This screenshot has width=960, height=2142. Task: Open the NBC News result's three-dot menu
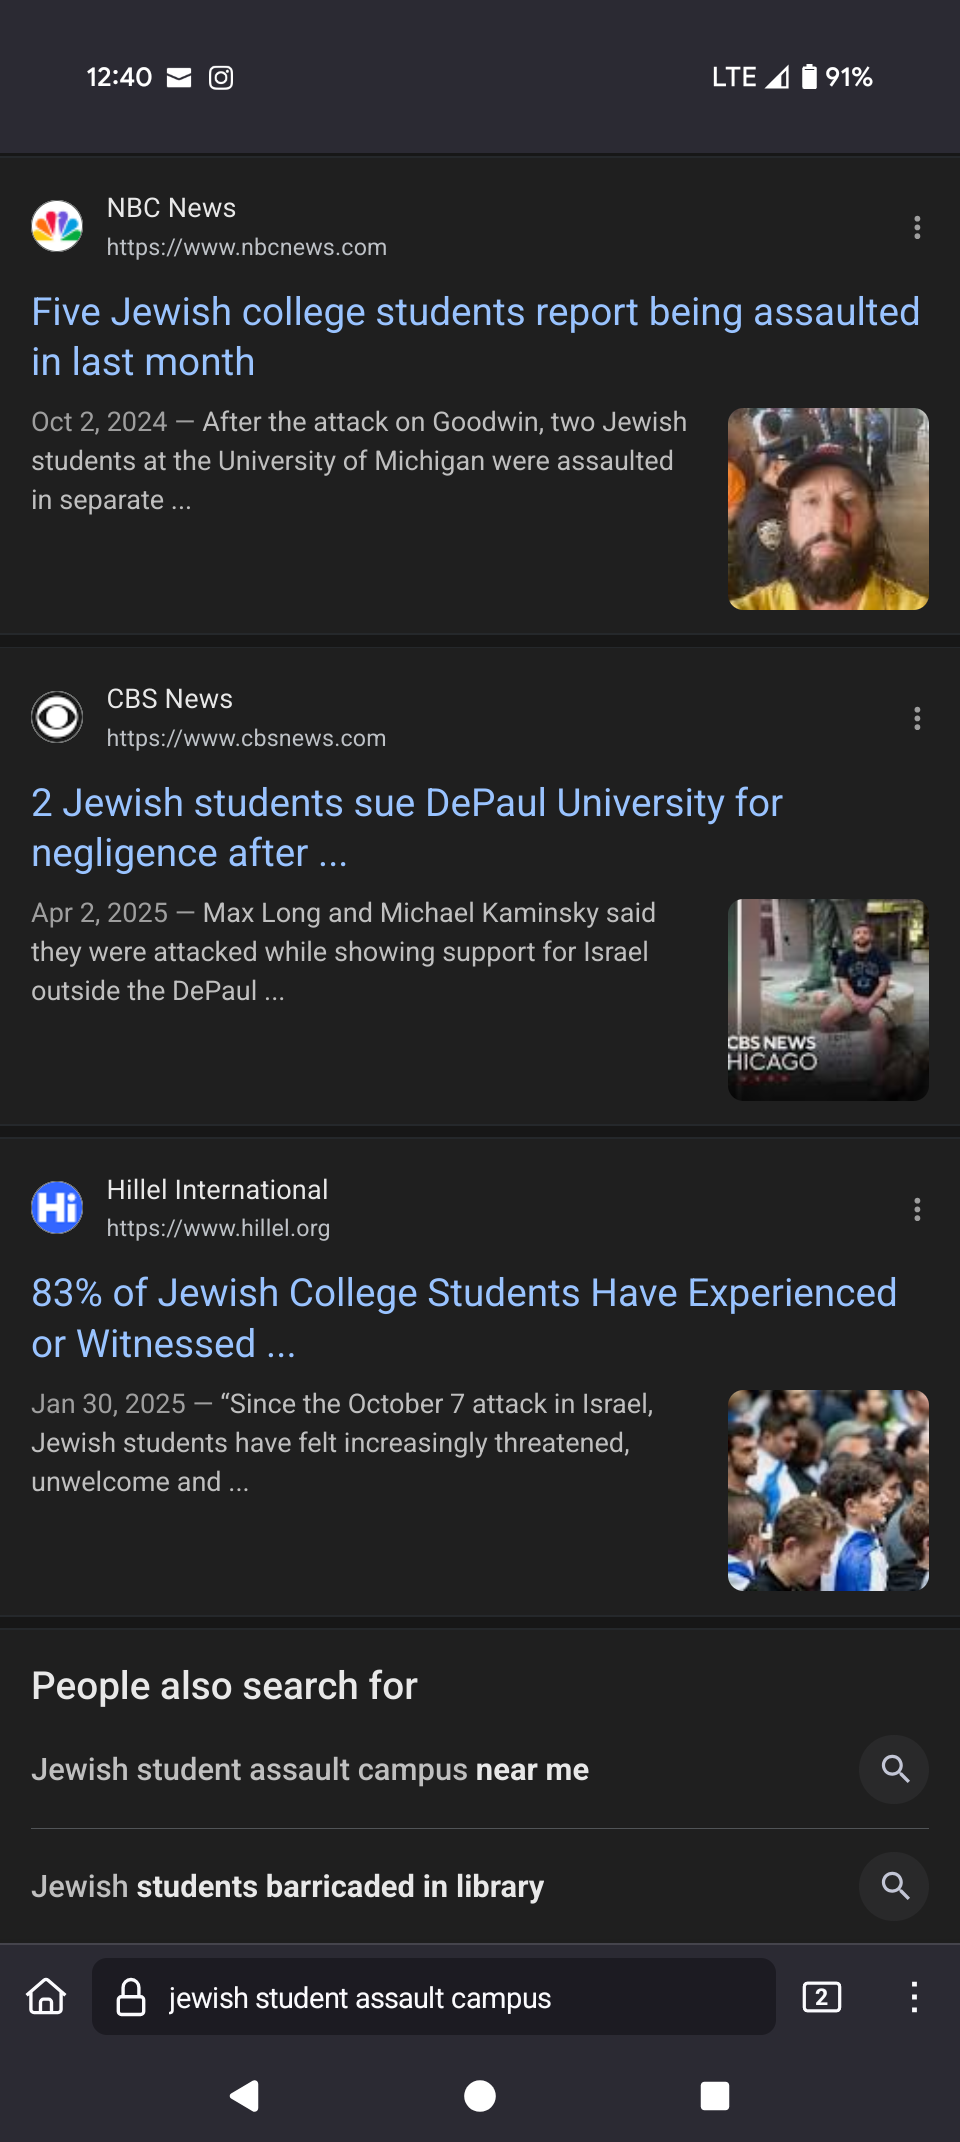(x=917, y=228)
